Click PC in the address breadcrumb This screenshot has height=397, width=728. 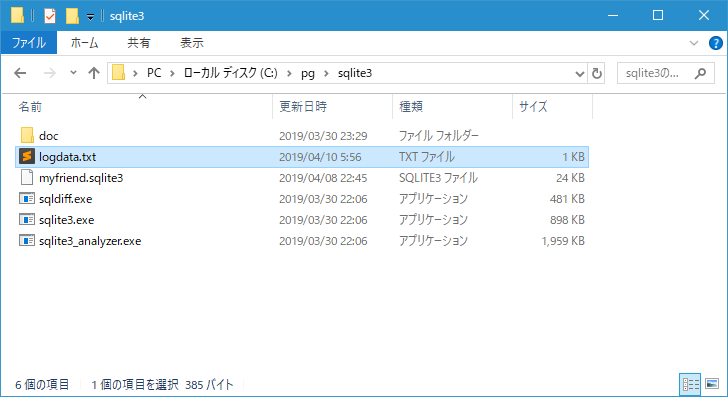(x=154, y=73)
